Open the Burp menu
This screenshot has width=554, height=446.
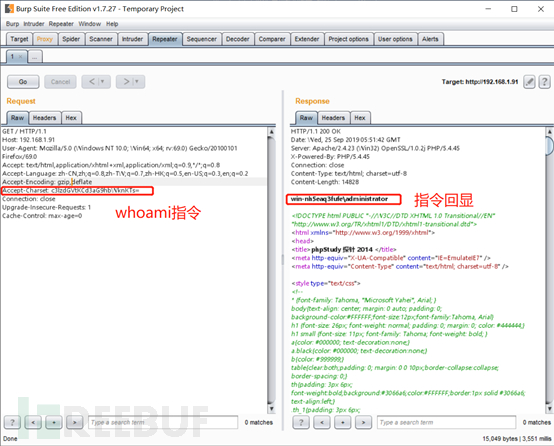12,24
